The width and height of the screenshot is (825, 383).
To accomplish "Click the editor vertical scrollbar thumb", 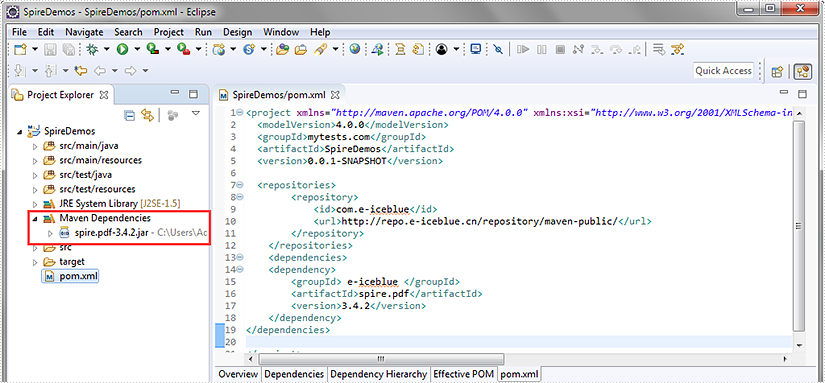I will coord(798,226).
